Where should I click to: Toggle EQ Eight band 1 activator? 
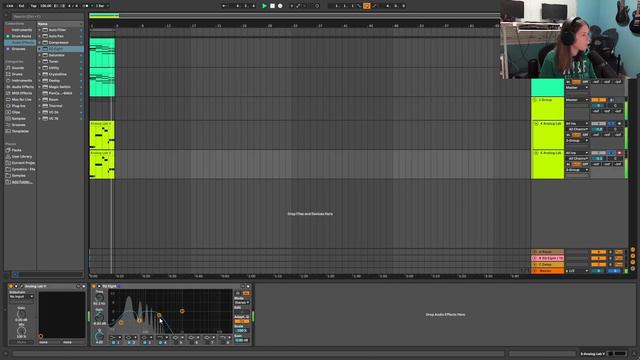113,342
